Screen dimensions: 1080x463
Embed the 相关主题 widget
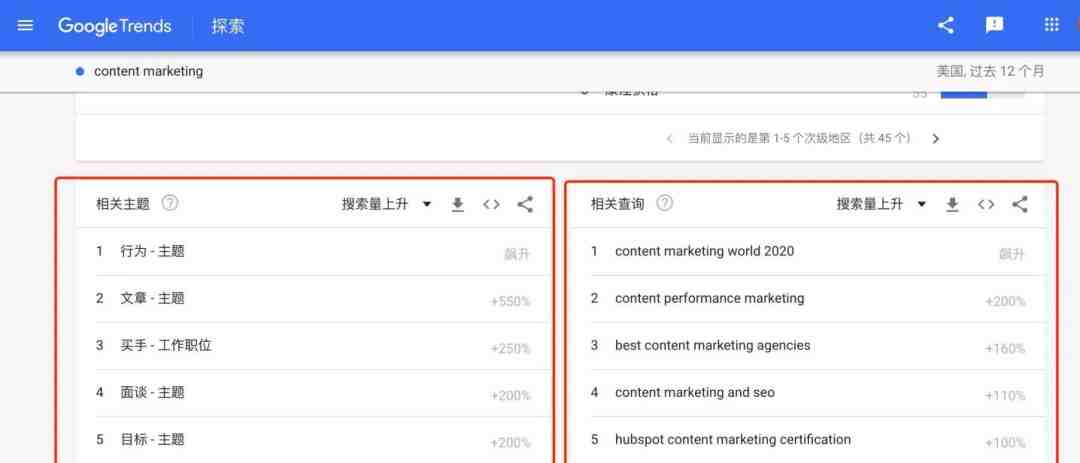point(491,204)
